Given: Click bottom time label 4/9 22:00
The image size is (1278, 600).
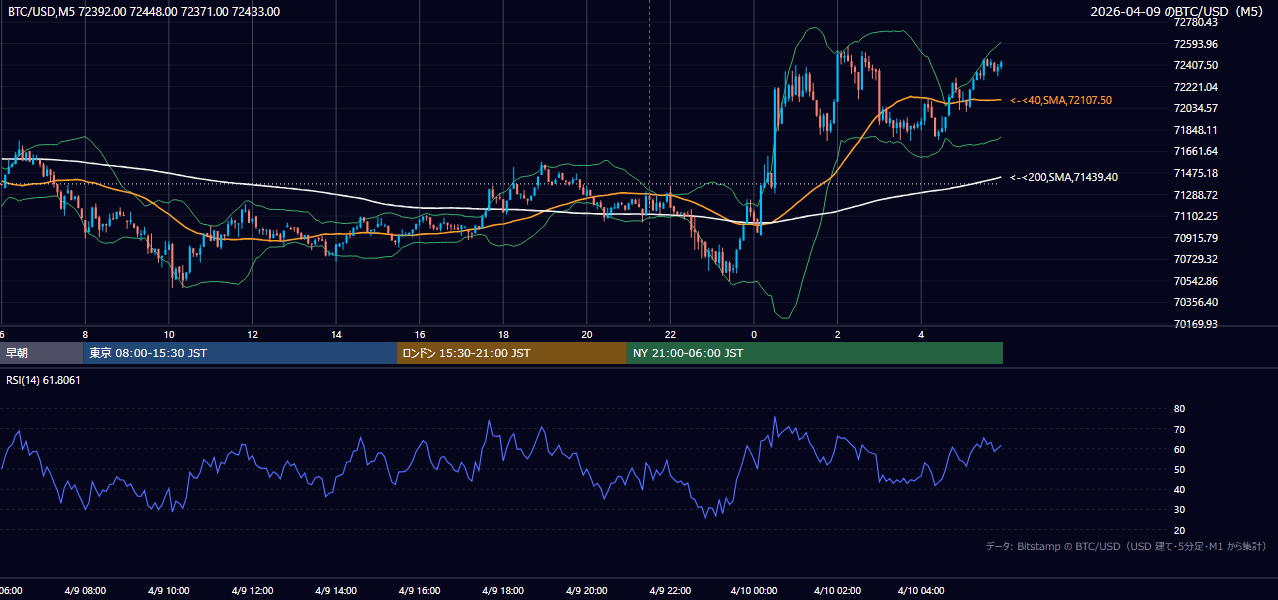Looking at the screenshot, I should (671, 591).
